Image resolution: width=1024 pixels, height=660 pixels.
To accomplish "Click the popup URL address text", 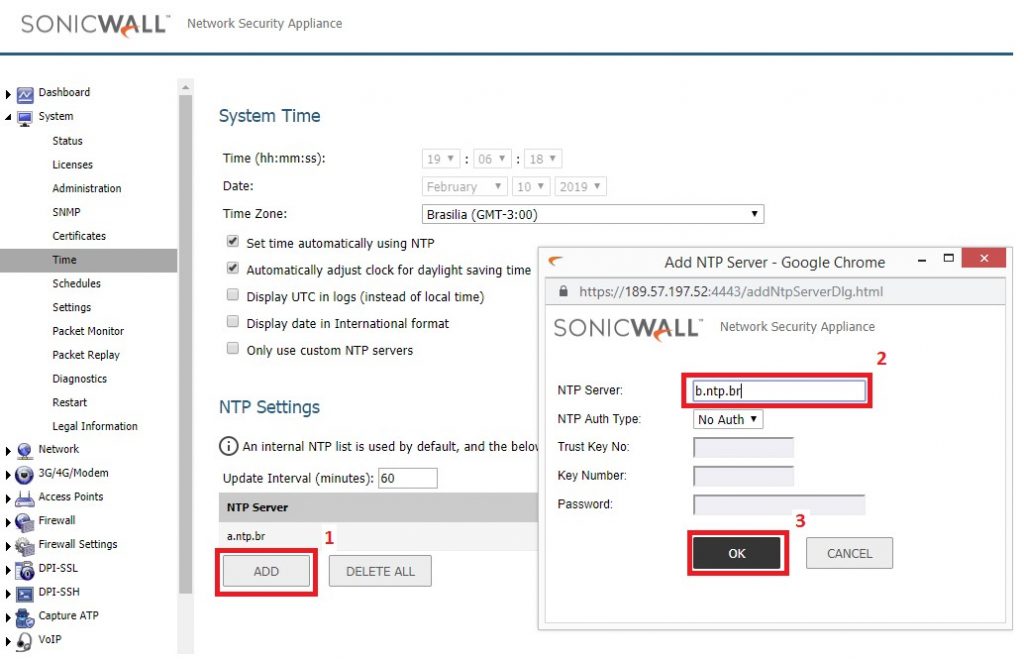I will pos(731,292).
